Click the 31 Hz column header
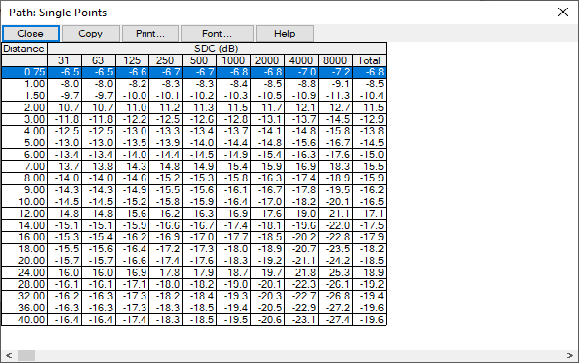 pos(65,61)
